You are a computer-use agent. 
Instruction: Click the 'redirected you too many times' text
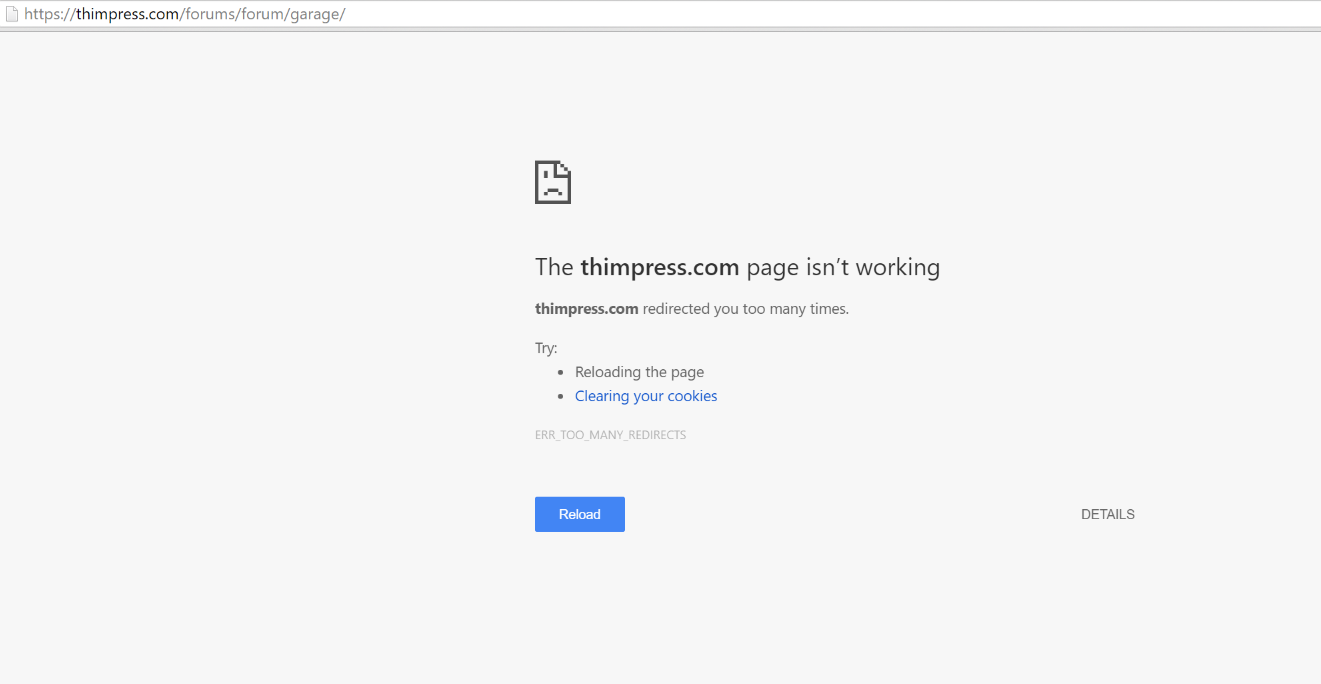[x=745, y=309]
